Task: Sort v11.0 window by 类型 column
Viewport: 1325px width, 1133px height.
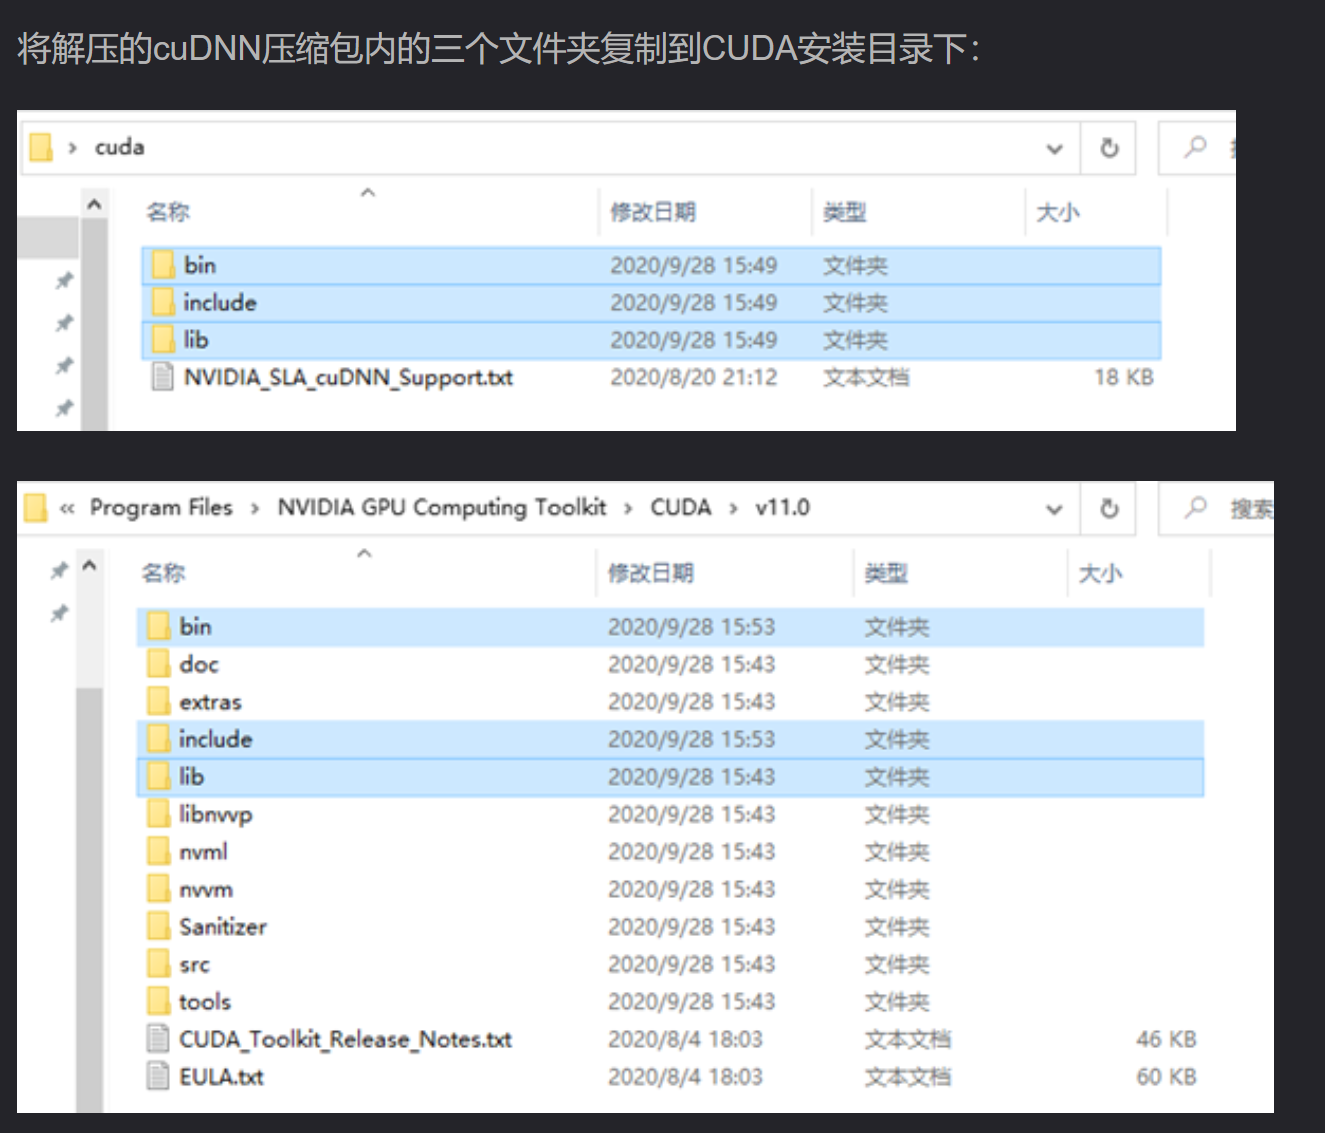Action: (x=886, y=573)
